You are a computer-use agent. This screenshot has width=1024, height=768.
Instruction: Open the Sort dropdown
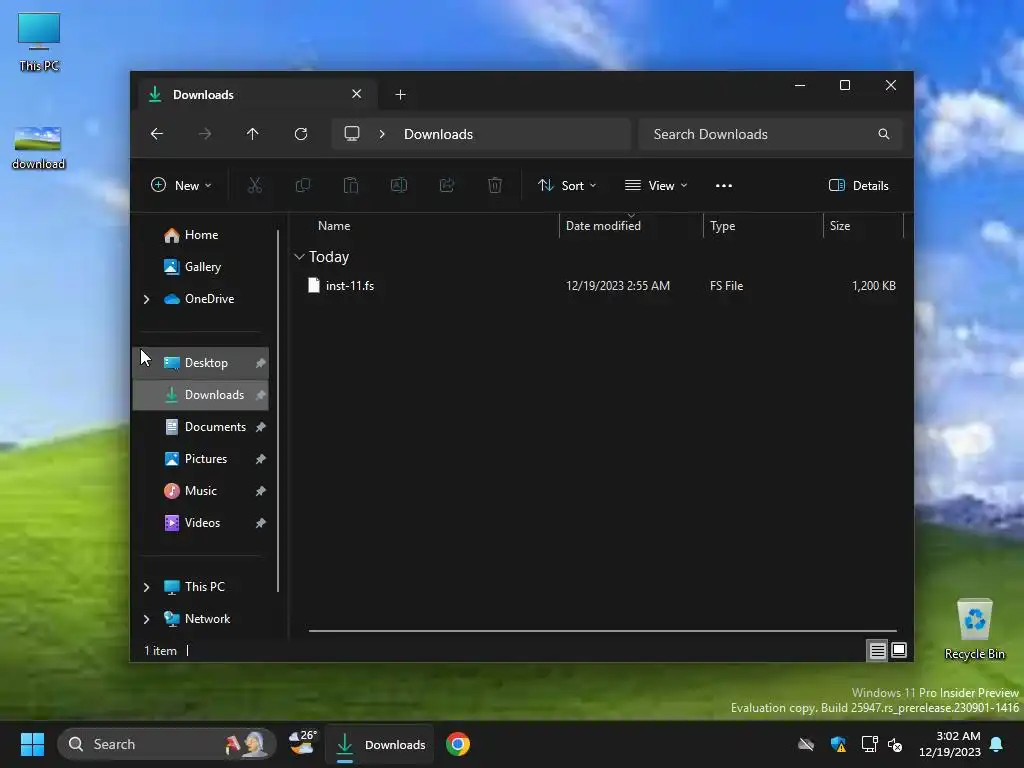tap(567, 185)
